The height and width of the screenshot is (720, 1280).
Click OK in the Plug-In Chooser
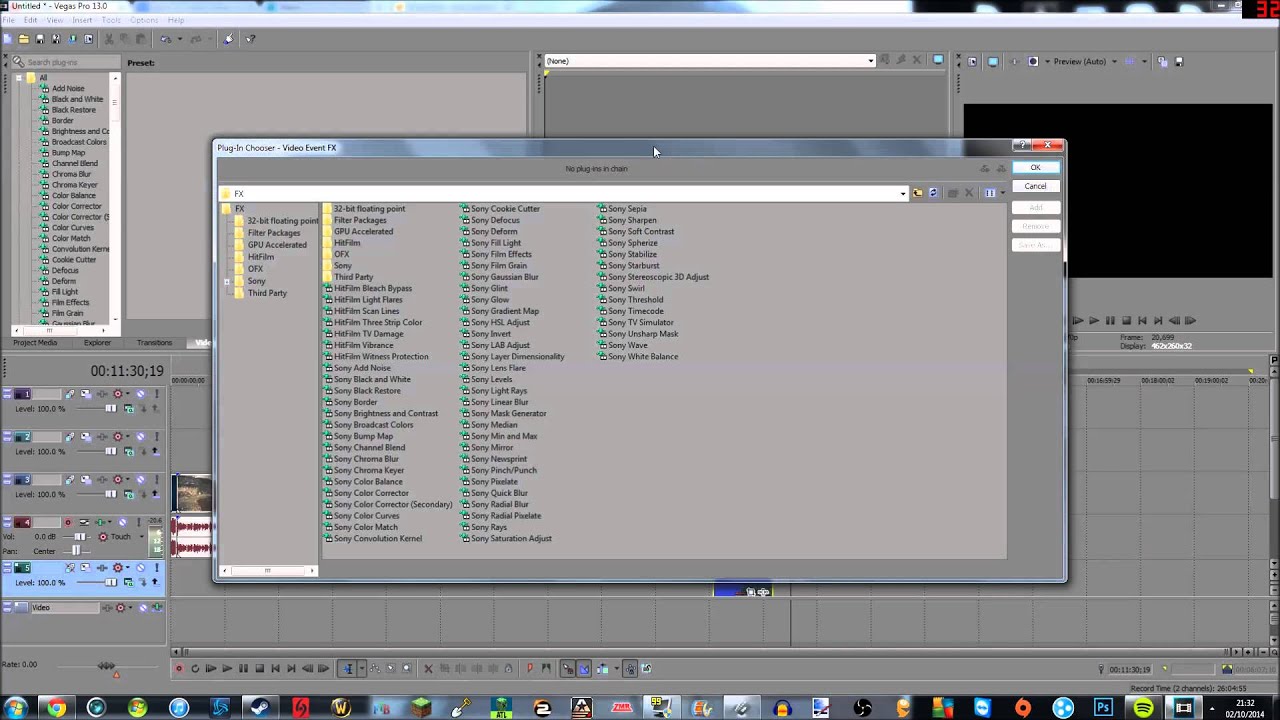(1035, 168)
